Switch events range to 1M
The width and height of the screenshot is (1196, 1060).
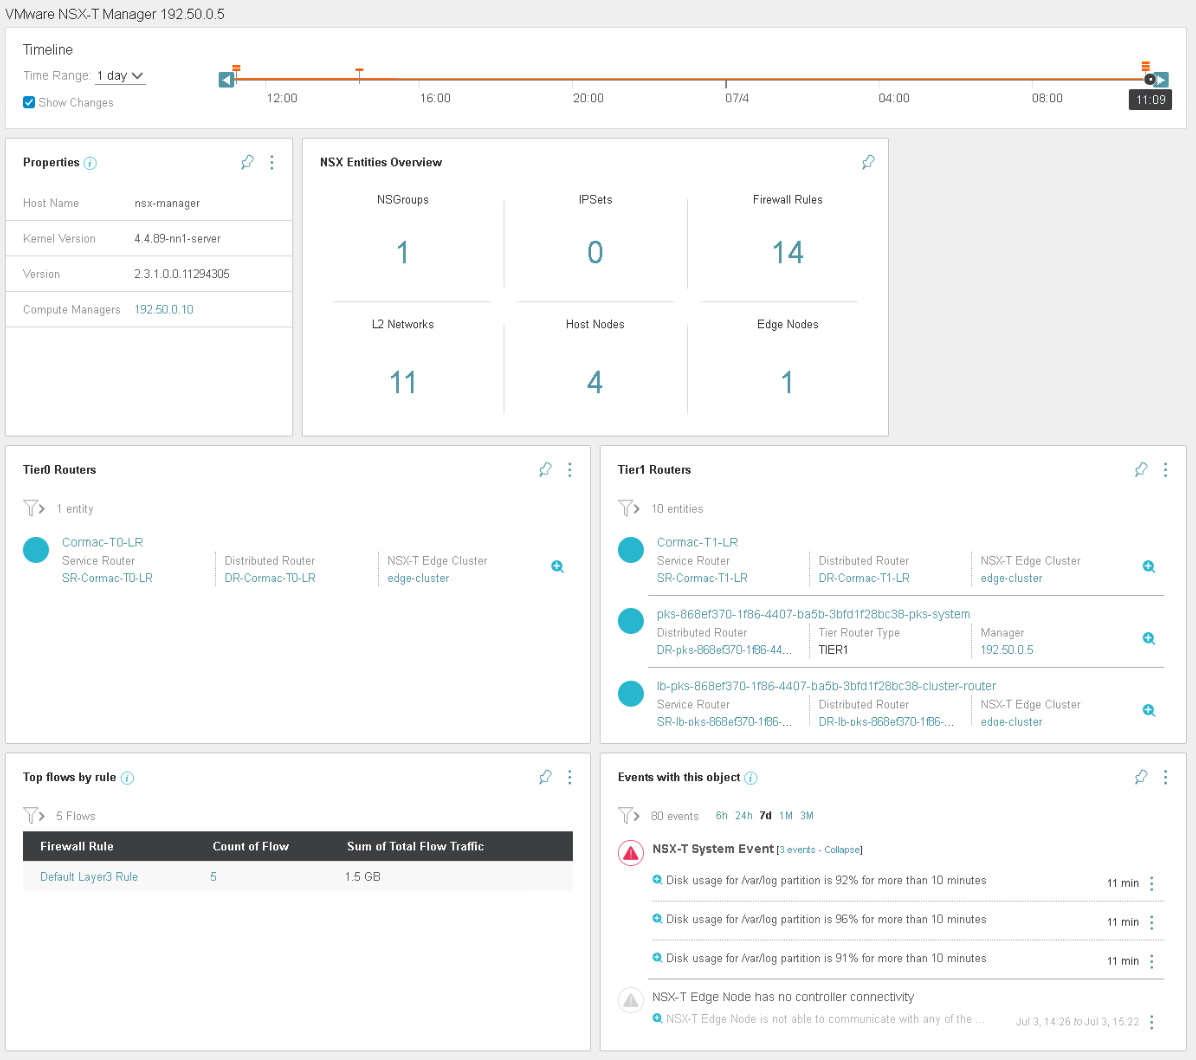click(786, 815)
